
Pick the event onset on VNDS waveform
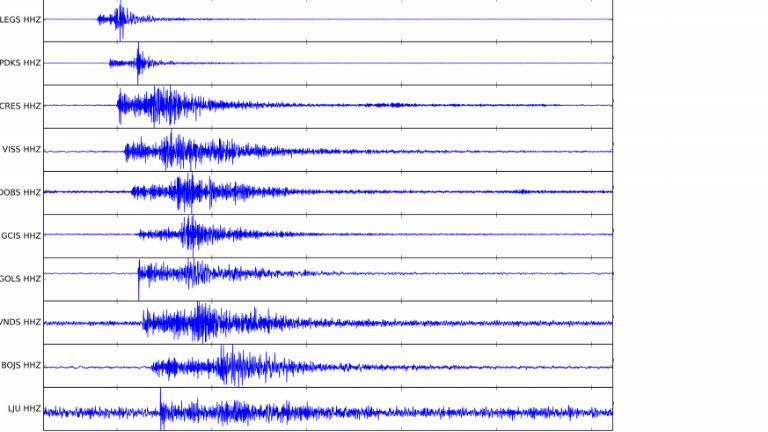(144, 322)
